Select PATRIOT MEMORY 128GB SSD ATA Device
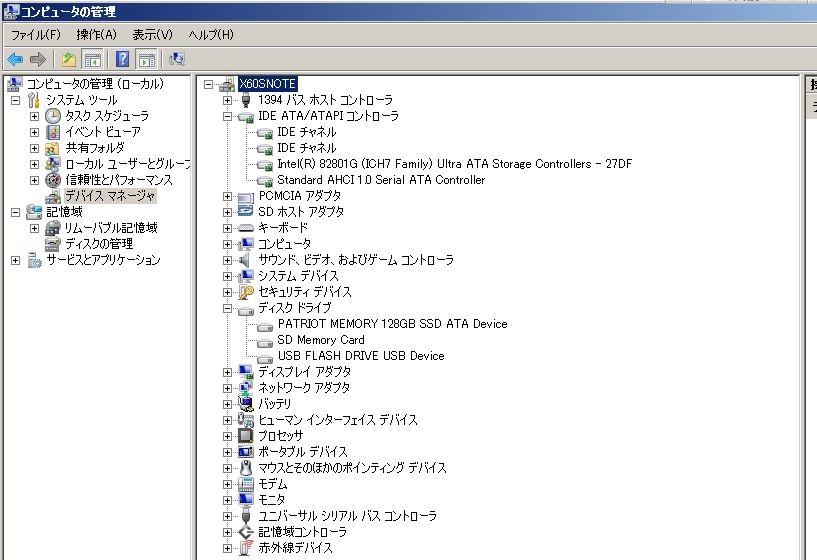Viewport: 817px width, 560px height. tap(392, 324)
